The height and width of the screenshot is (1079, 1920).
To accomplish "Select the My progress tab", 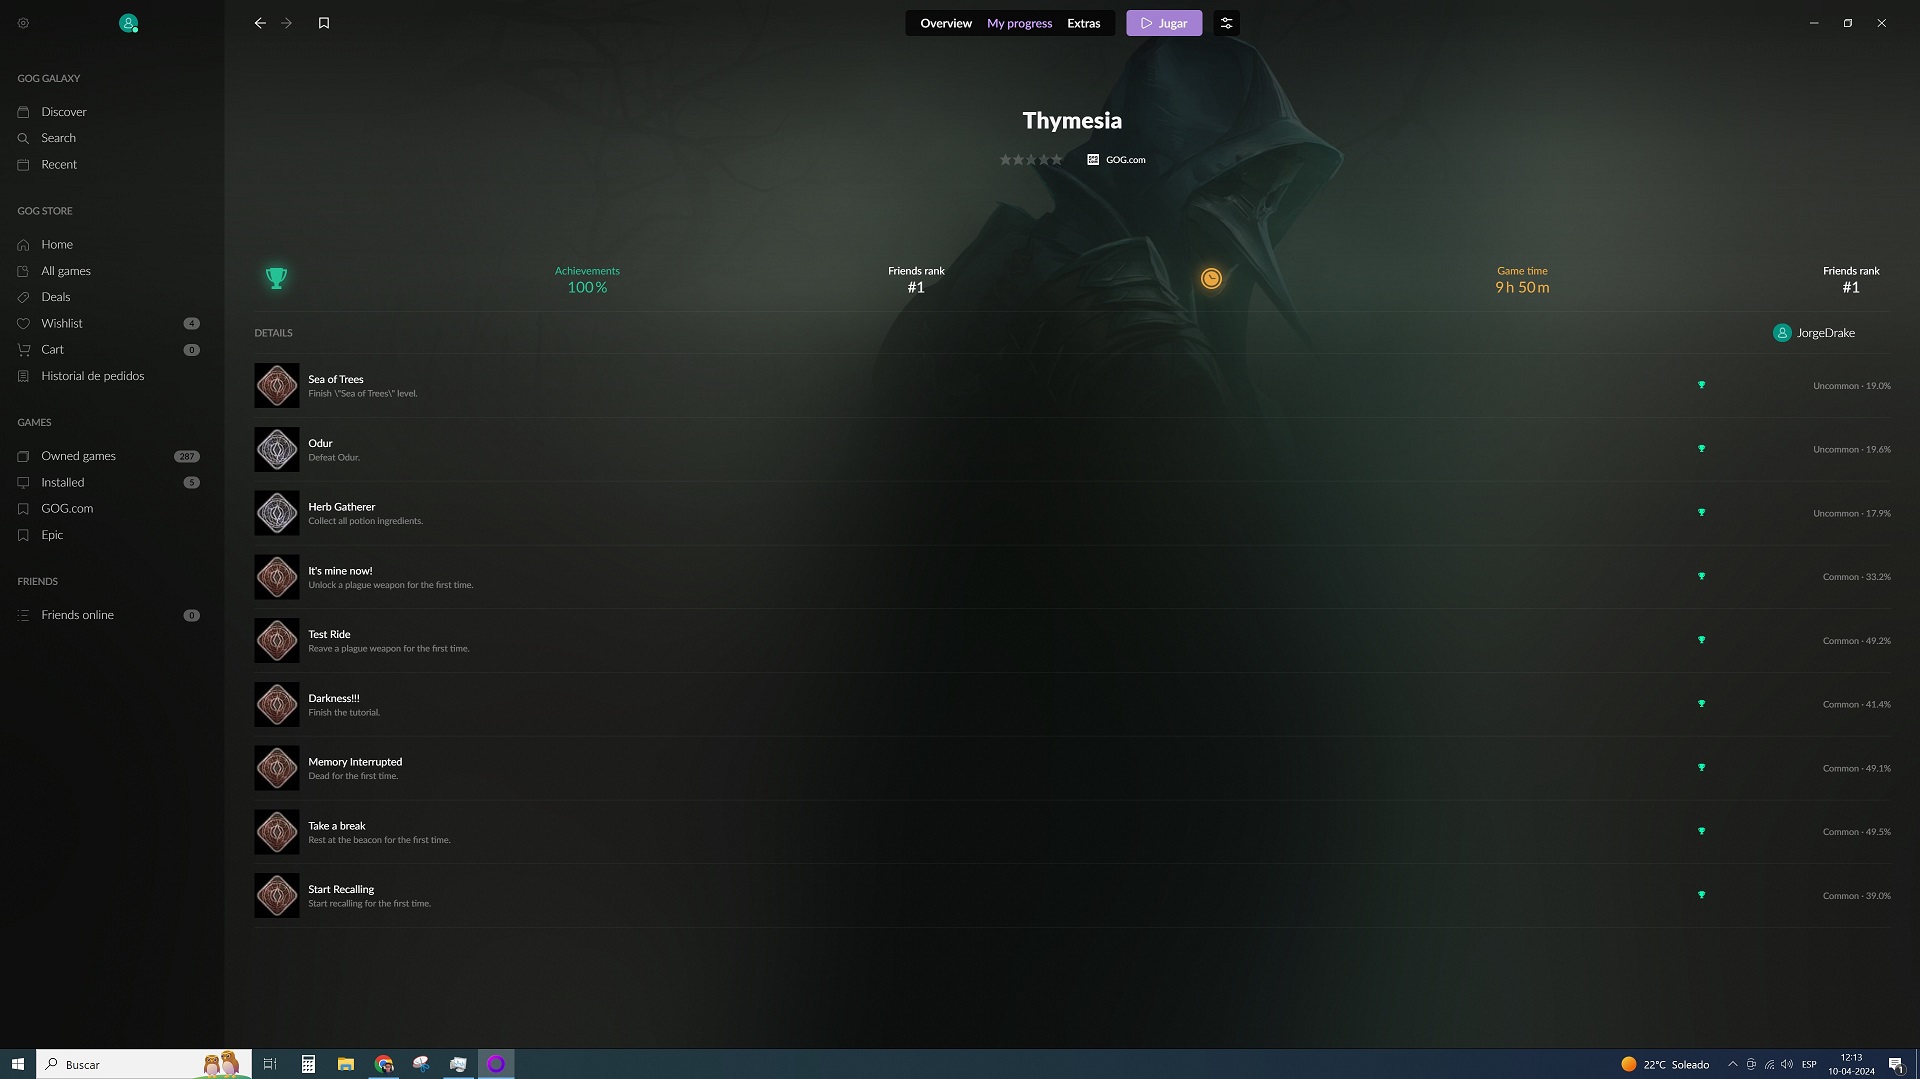I will (1019, 23).
